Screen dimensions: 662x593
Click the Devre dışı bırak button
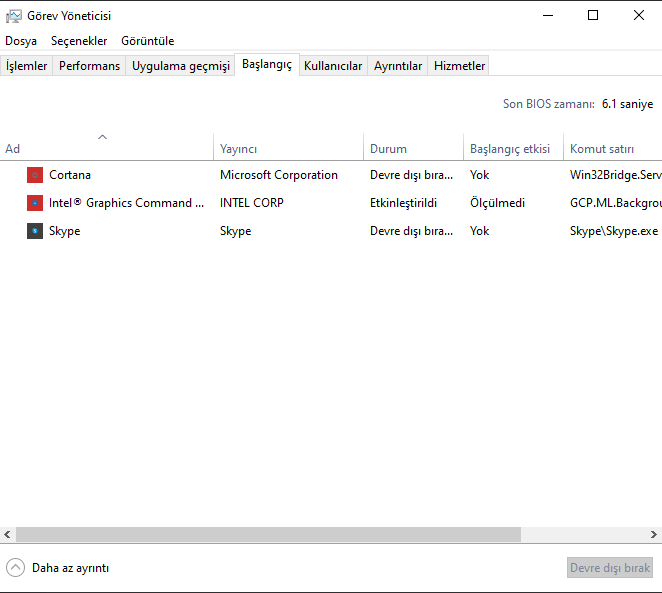point(610,568)
